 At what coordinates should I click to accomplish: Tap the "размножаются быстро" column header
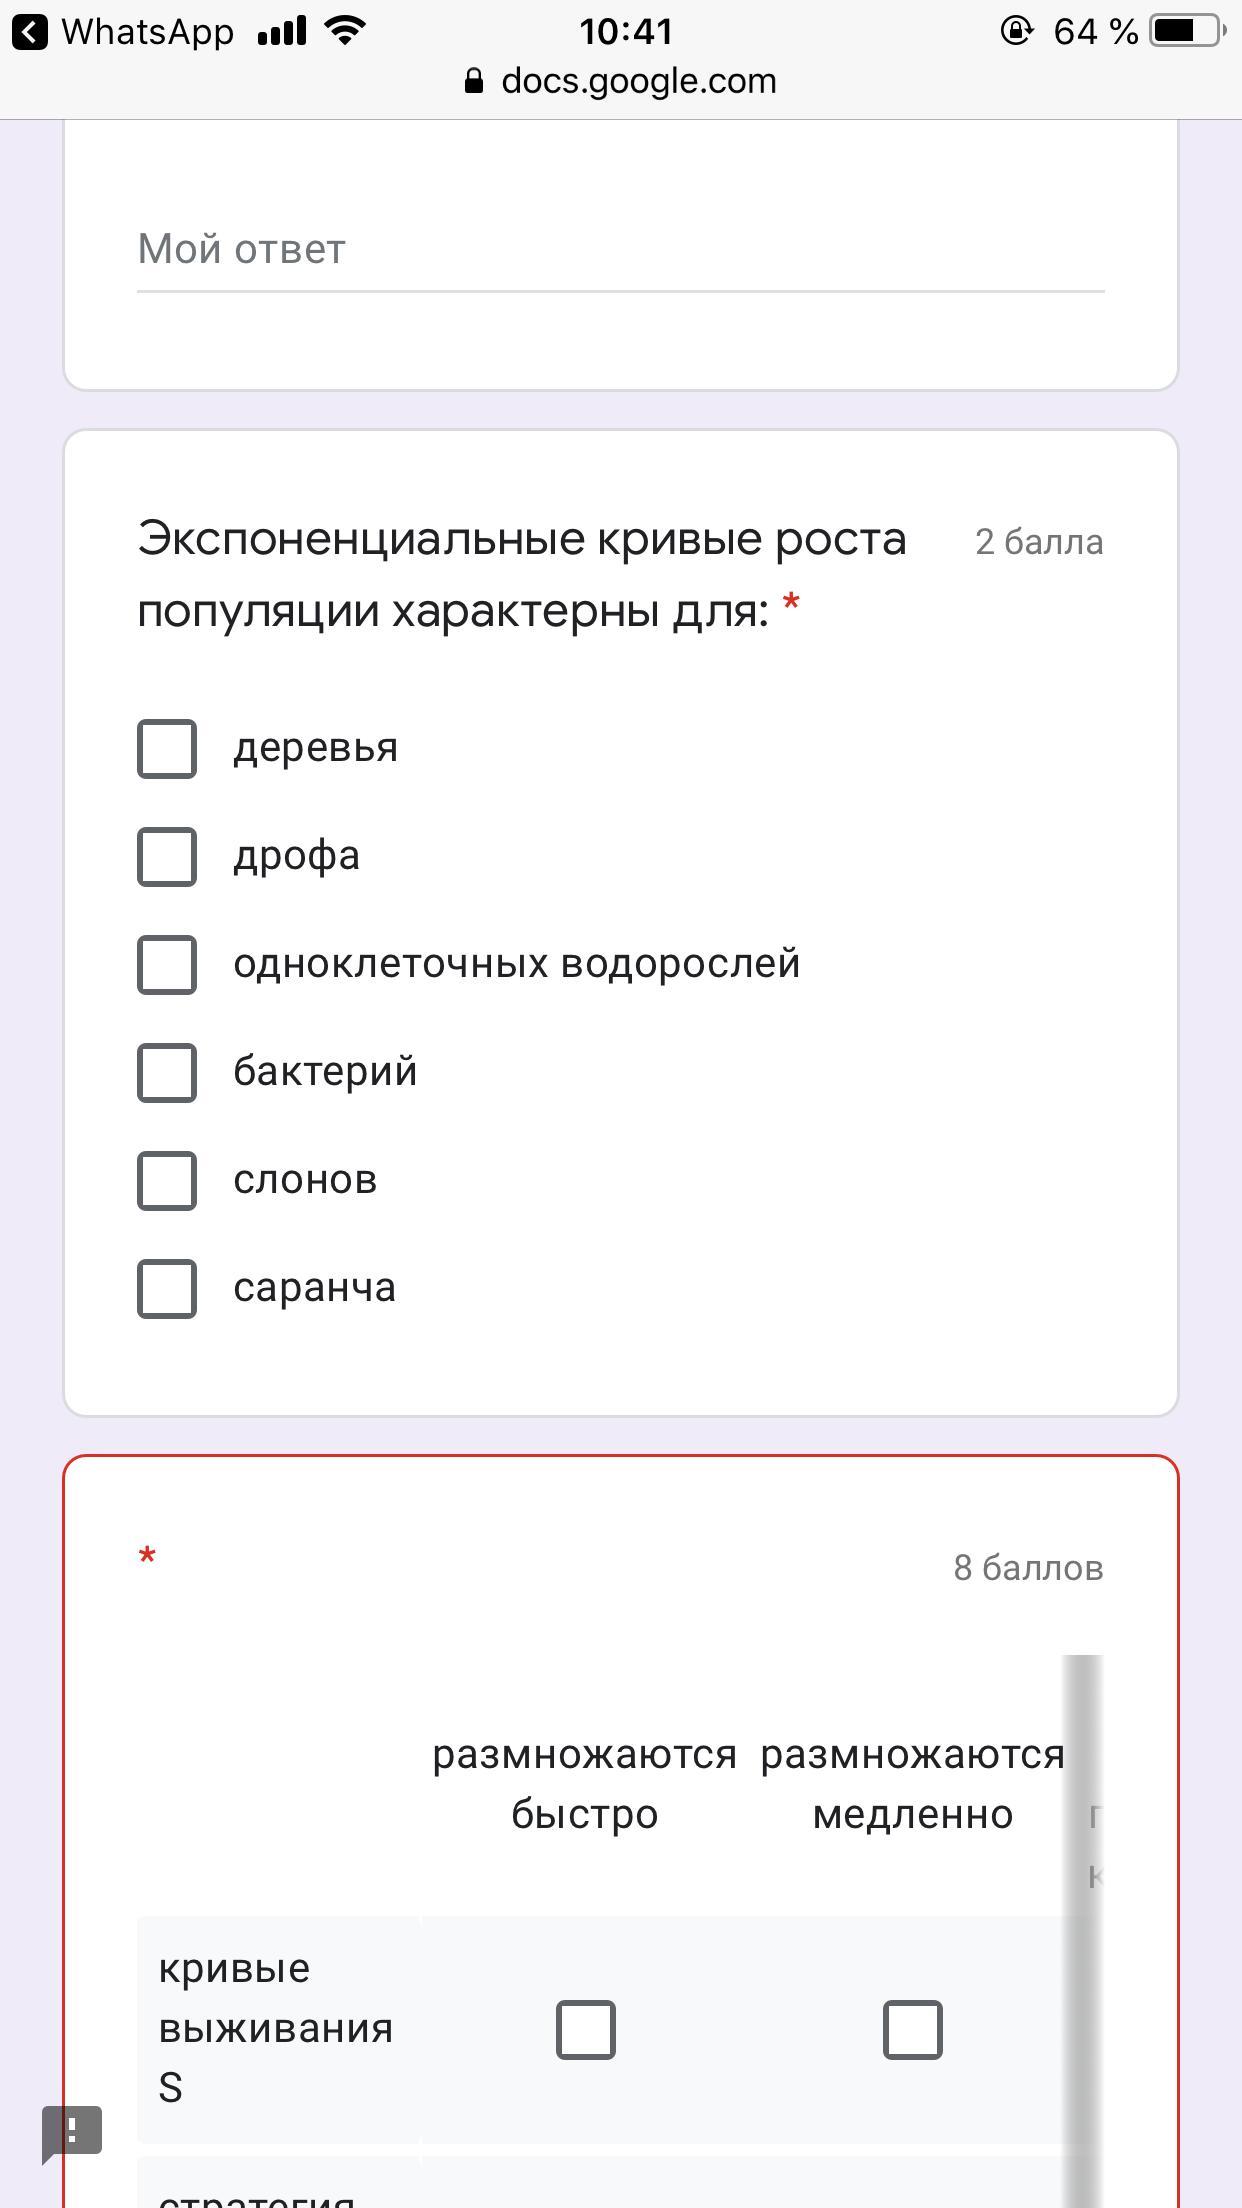[585, 1784]
